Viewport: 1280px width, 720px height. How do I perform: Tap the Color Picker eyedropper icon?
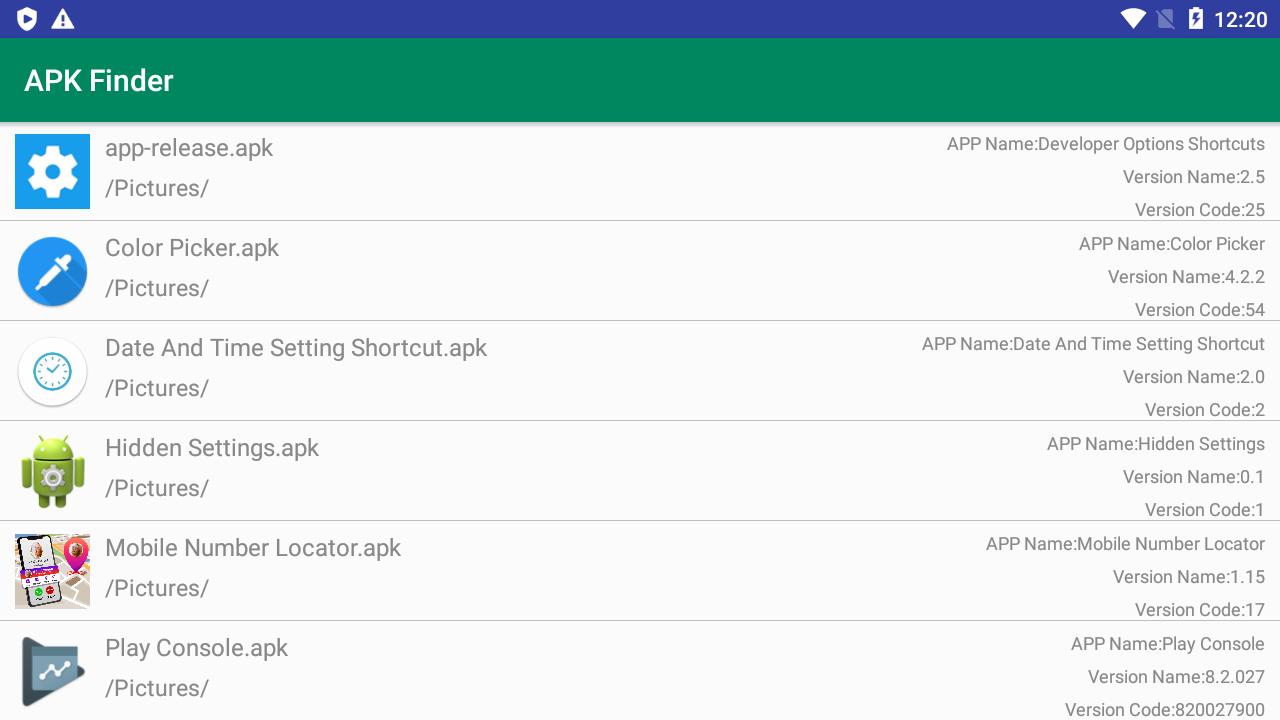click(52, 271)
